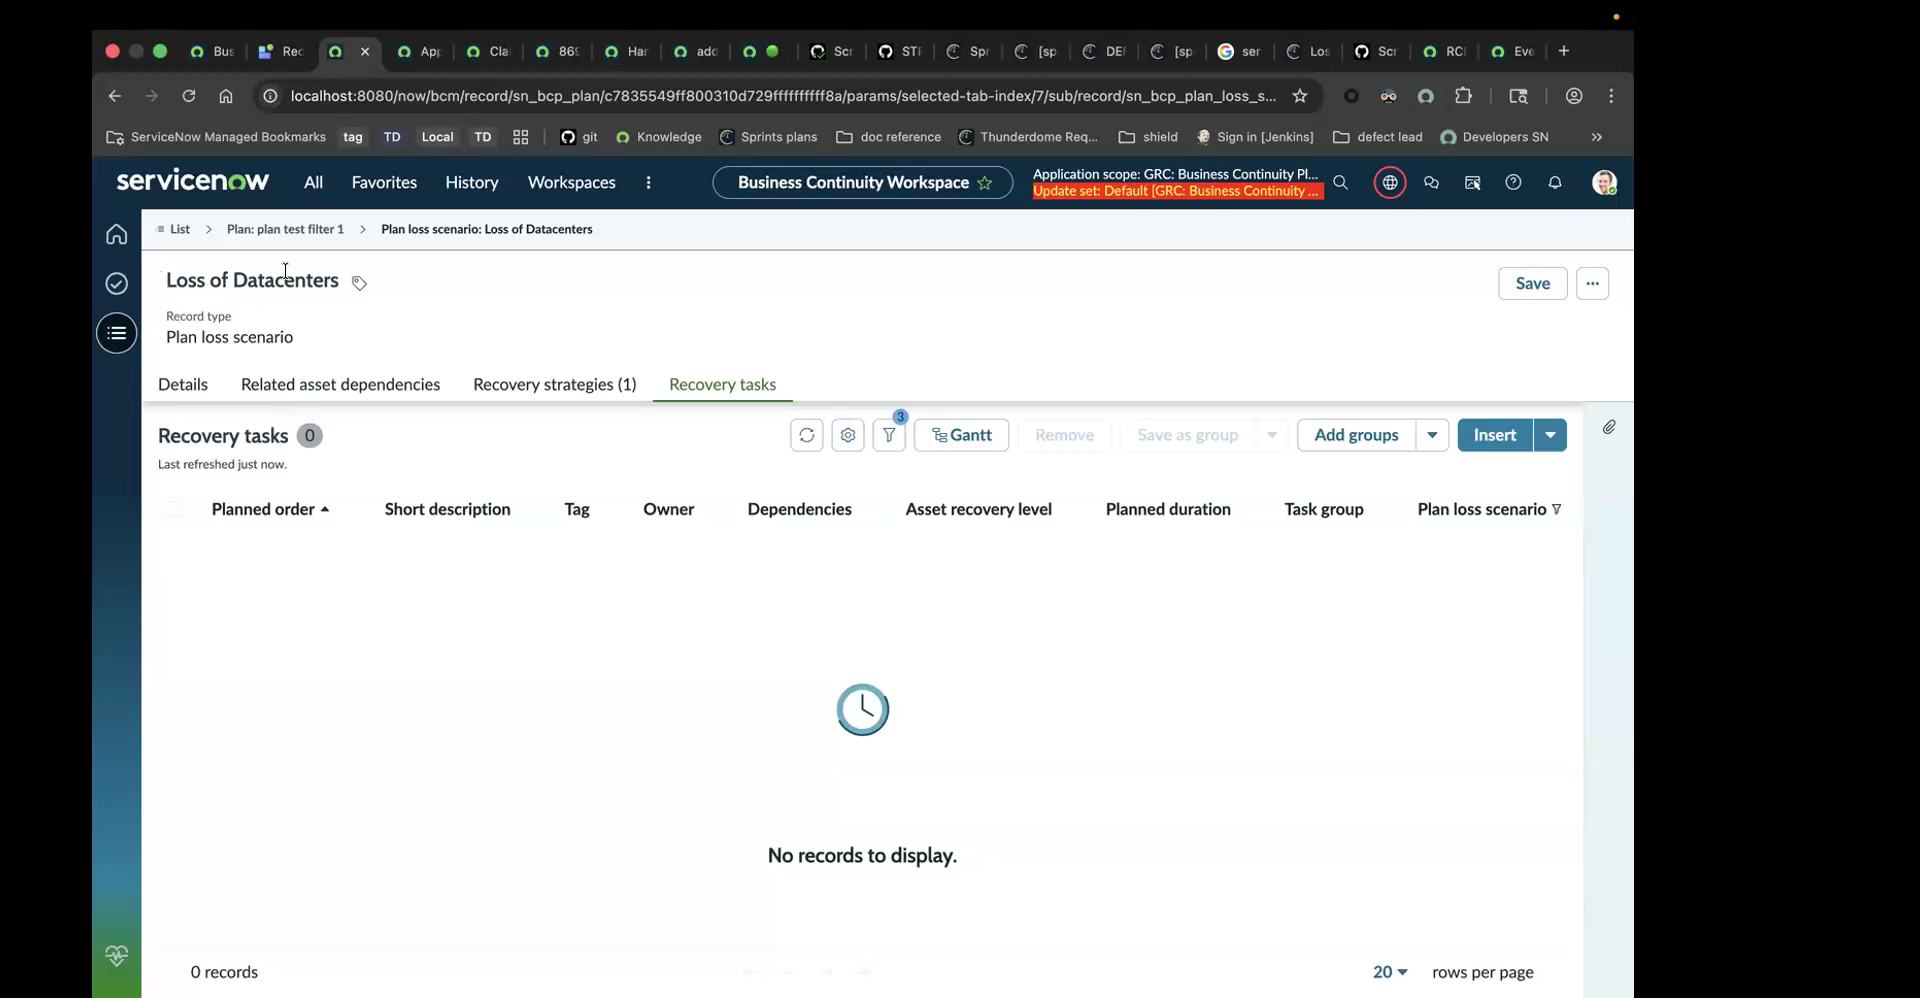Switch to Recovery strategies (1) tab
The width and height of the screenshot is (1920, 998).
click(x=555, y=385)
